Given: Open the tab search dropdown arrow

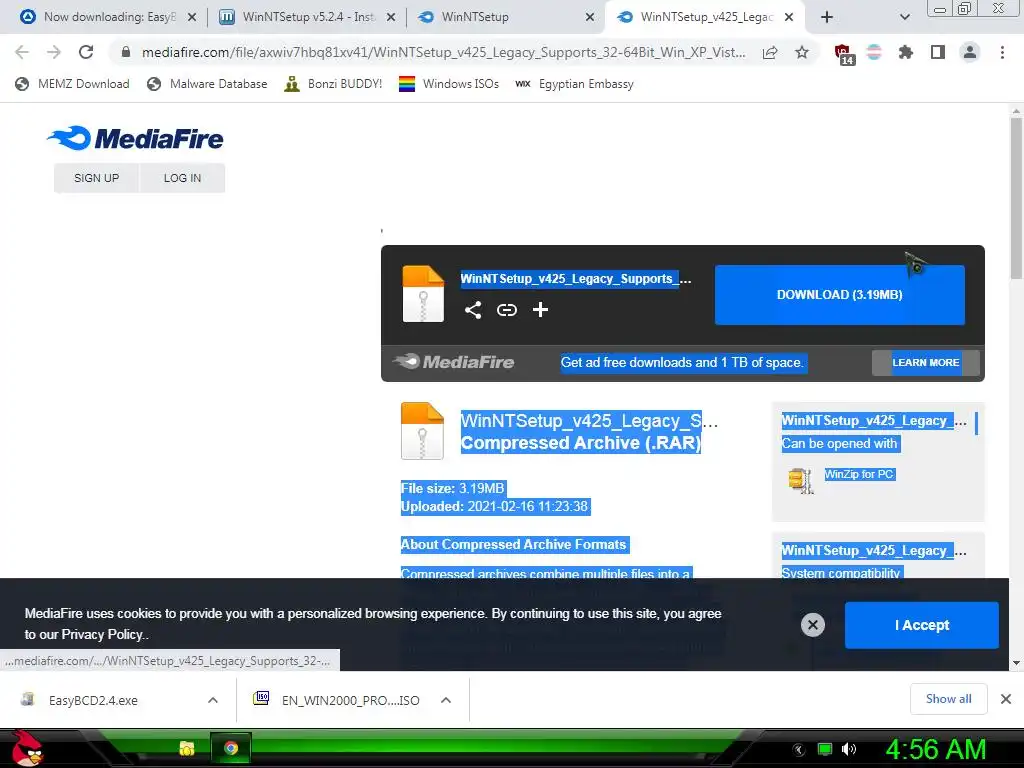Looking at the screenshot, I should click(x=904, y=17).
